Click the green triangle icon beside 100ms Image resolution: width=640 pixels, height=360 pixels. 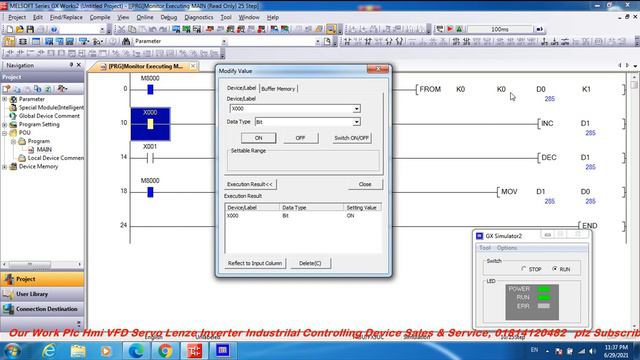460,29
